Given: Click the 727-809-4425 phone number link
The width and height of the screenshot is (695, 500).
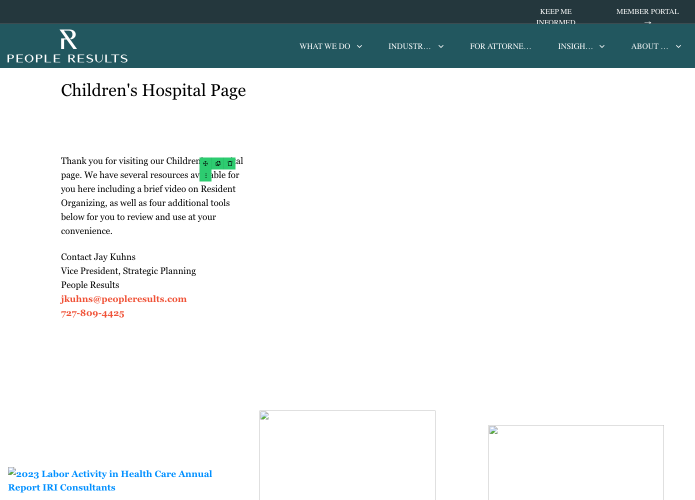Looking at the screenshot, I should point(93,313).
